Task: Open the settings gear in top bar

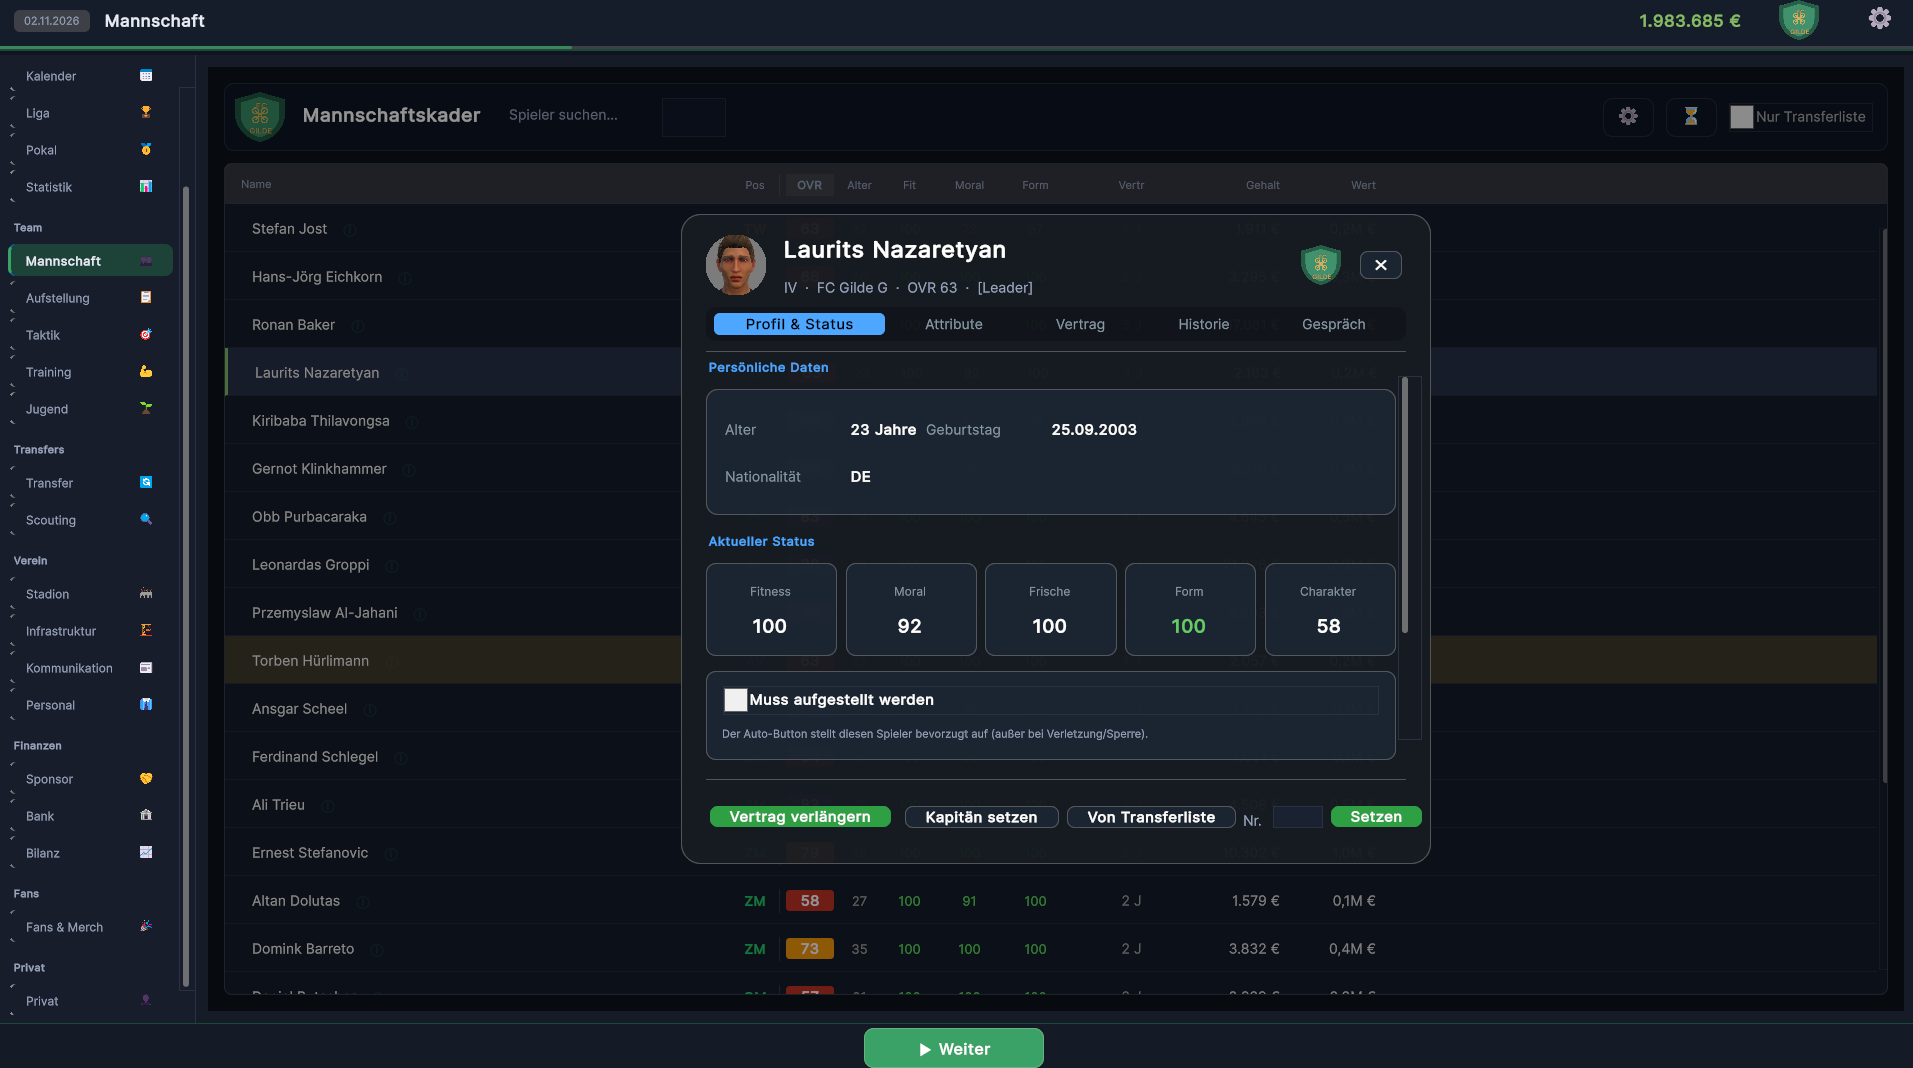Action: point(1879,19)
